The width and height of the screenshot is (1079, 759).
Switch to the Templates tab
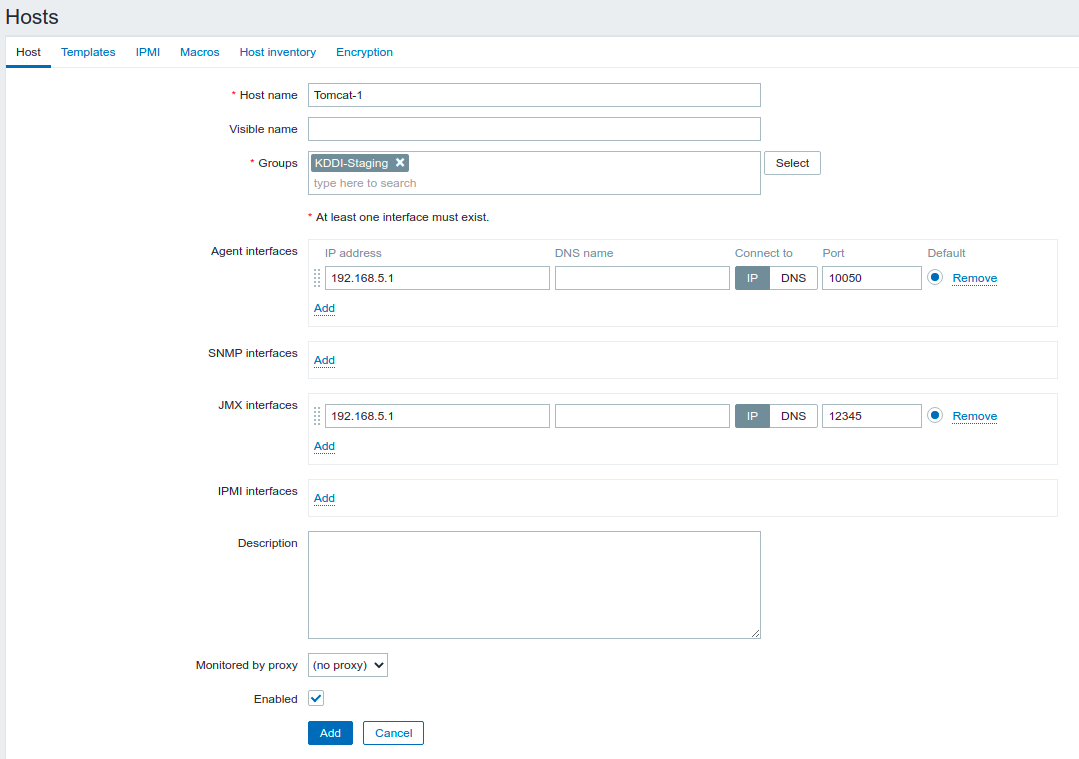coord(88,52)
